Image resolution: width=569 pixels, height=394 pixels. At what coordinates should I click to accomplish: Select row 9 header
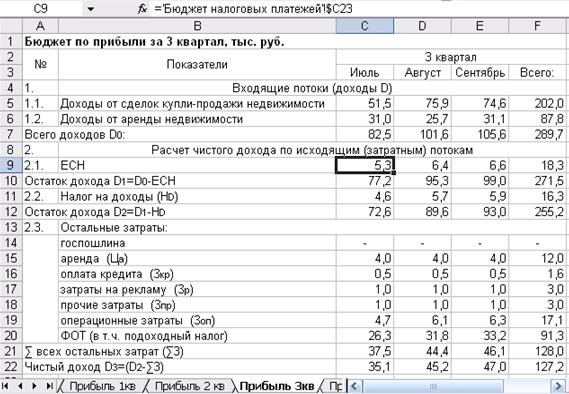coord(11,165)
